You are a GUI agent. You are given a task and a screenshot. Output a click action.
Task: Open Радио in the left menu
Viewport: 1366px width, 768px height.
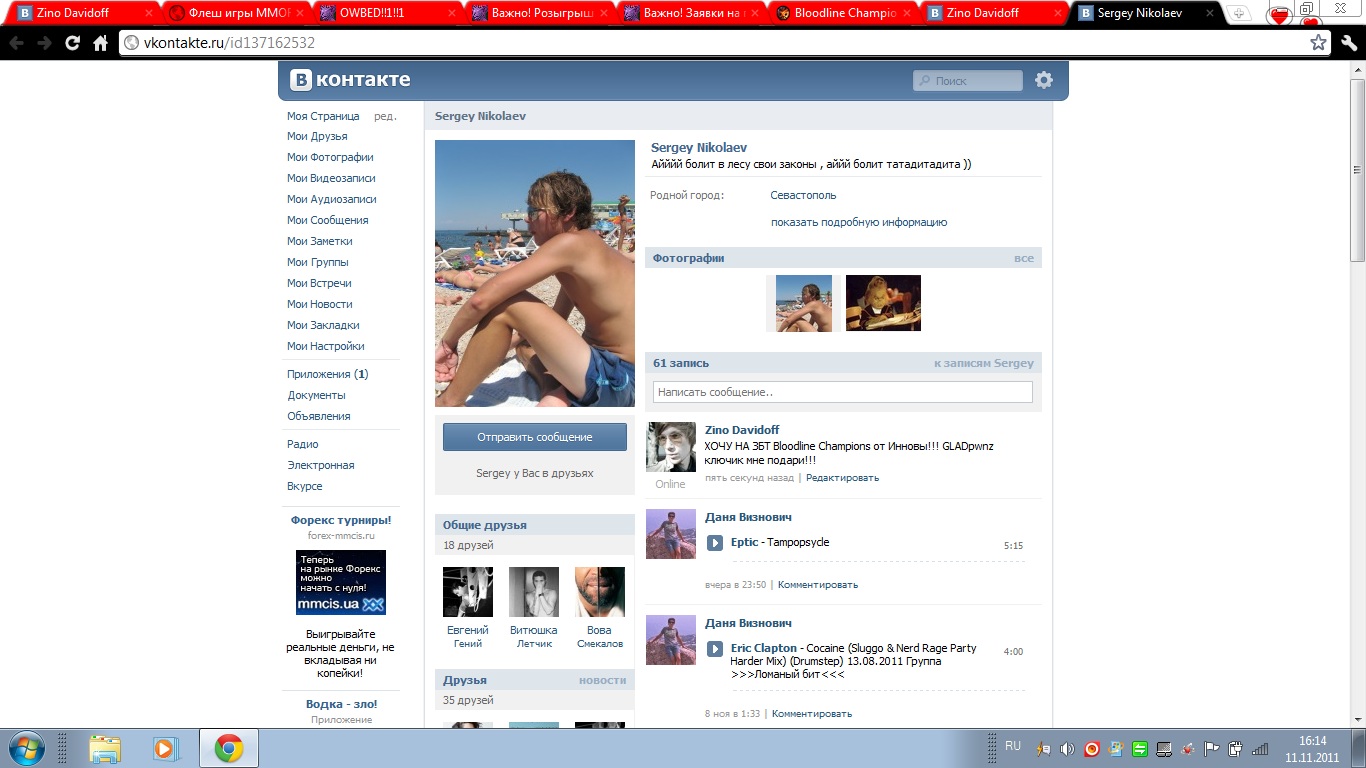point(303,444)
